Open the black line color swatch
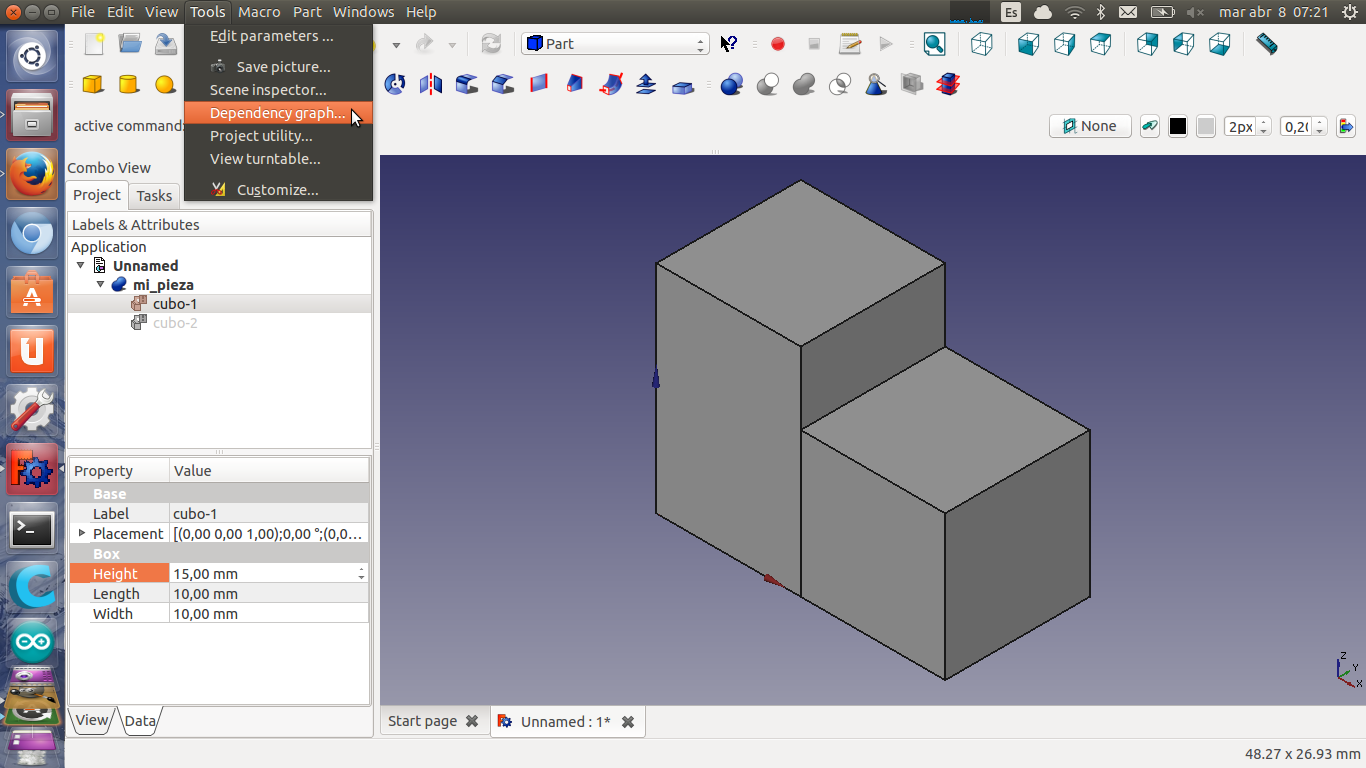The height and width of the screenshot is (768, 1366). point(1178,126)
